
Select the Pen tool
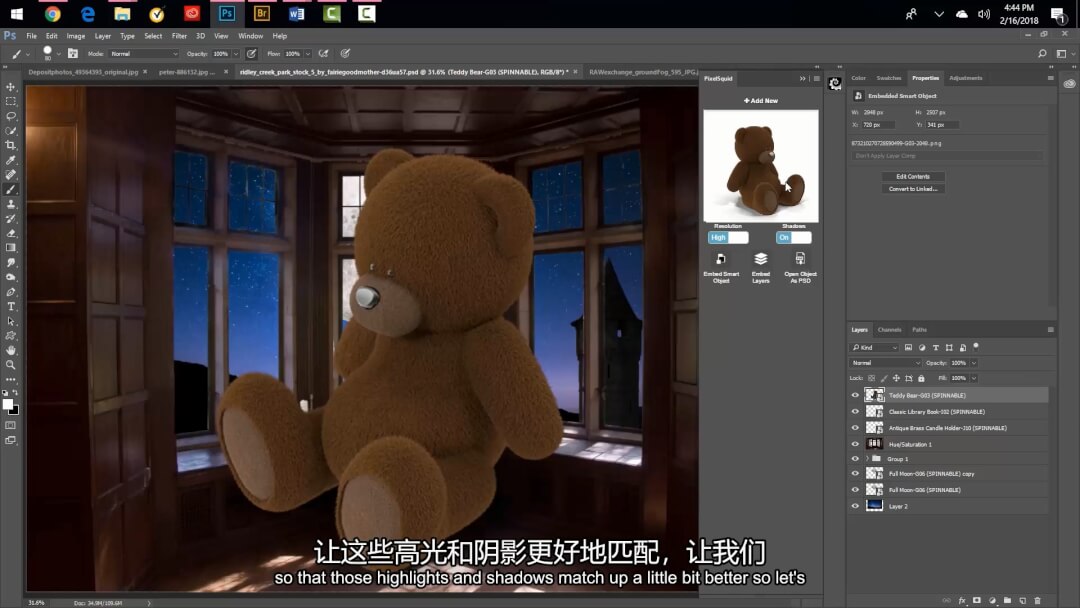click(x=10, y=292)
